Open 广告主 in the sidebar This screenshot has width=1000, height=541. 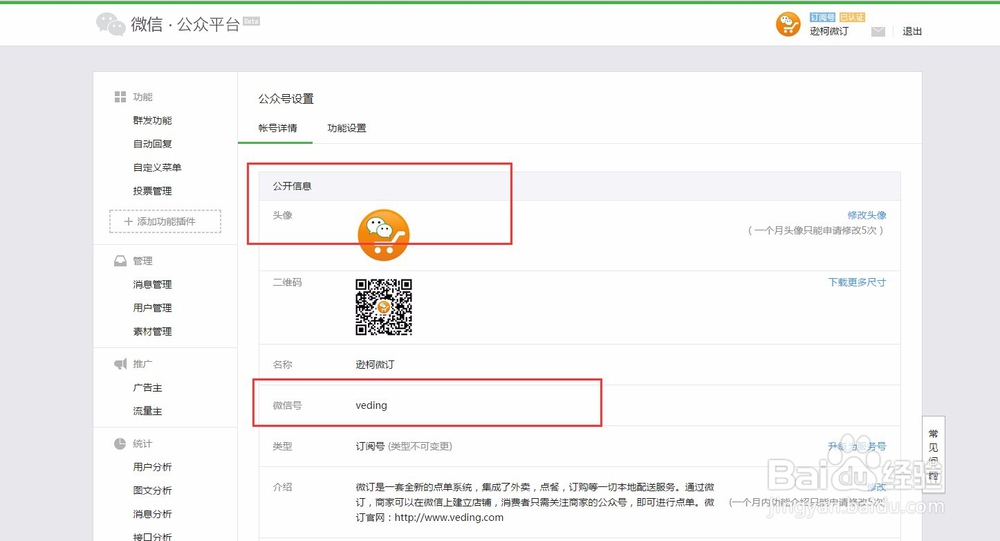pos(147,388)
